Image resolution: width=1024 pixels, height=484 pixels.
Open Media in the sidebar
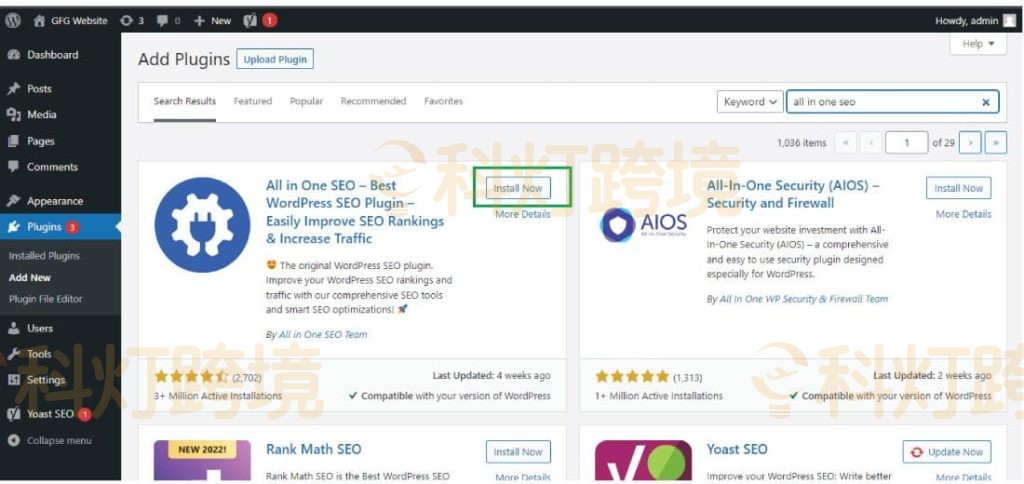[41, 114]
